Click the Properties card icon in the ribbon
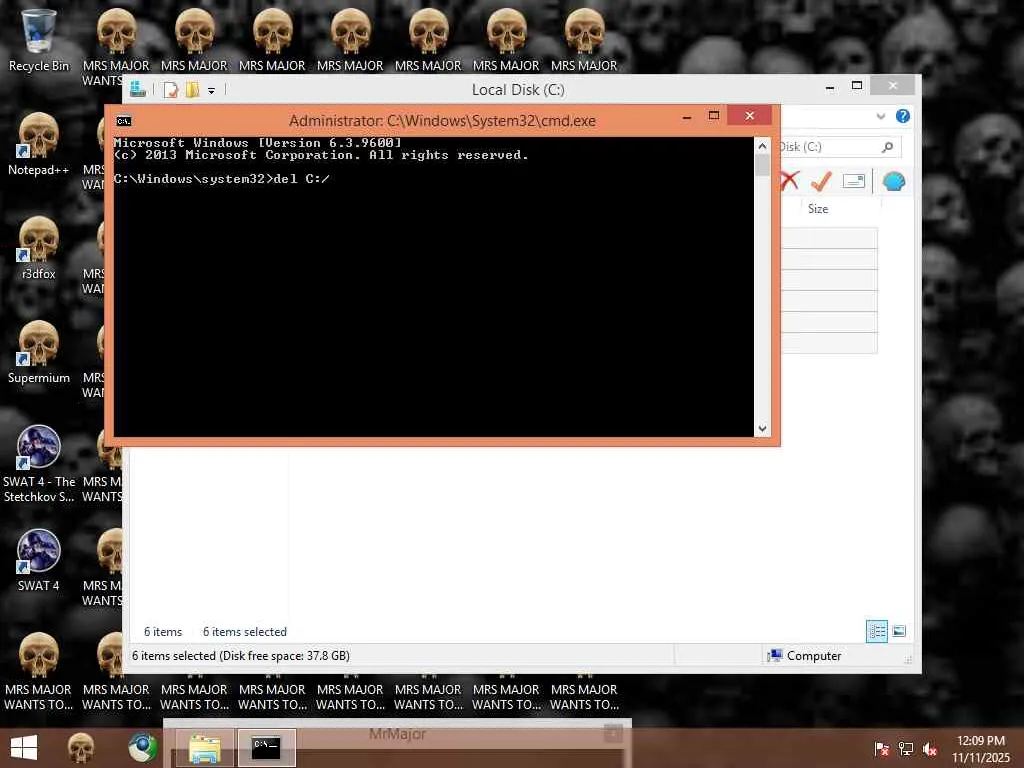1024x768 pixels. (854, 181)
